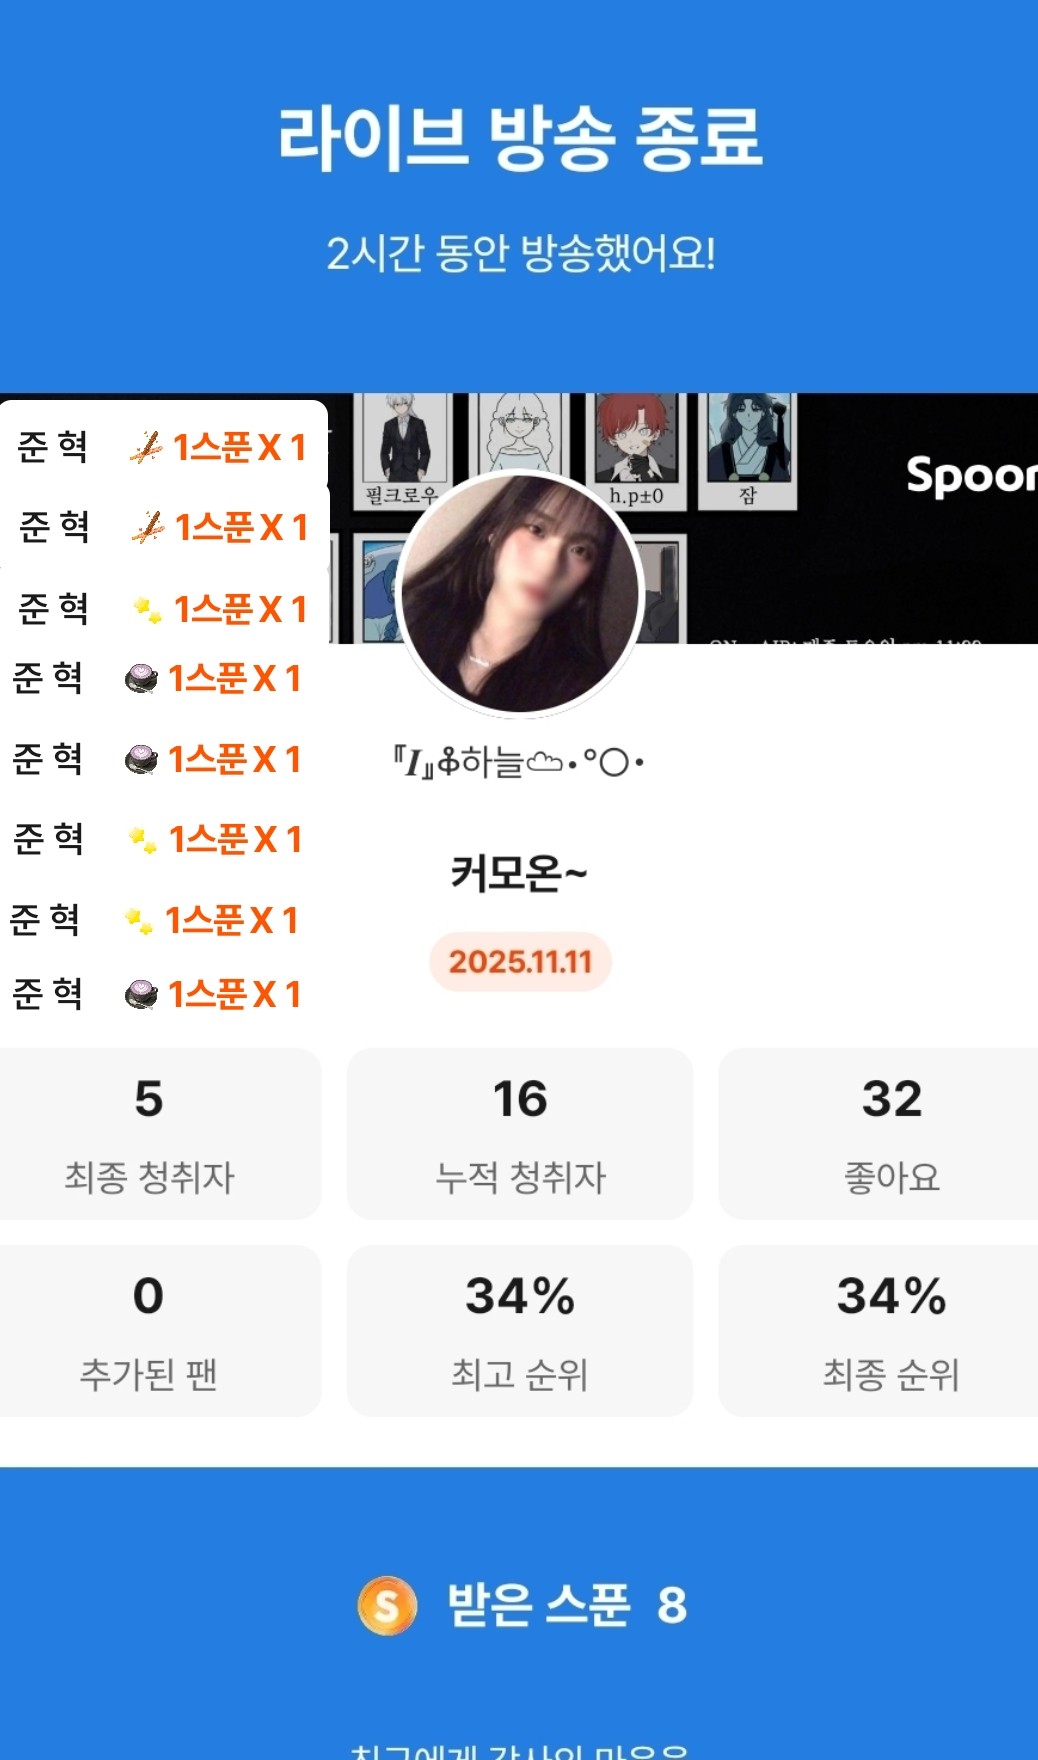Tap the fifth row purple cup gift icon
The height and width of the screenshot is (1760, 1038).
[141, 760]
